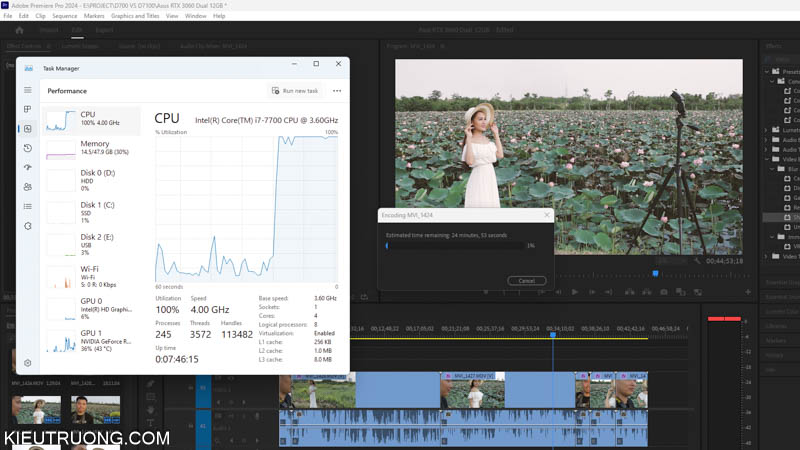The width and height of the screenshot is (800, 450).
Task: Open the Help menu
Action: coord(219,16)
